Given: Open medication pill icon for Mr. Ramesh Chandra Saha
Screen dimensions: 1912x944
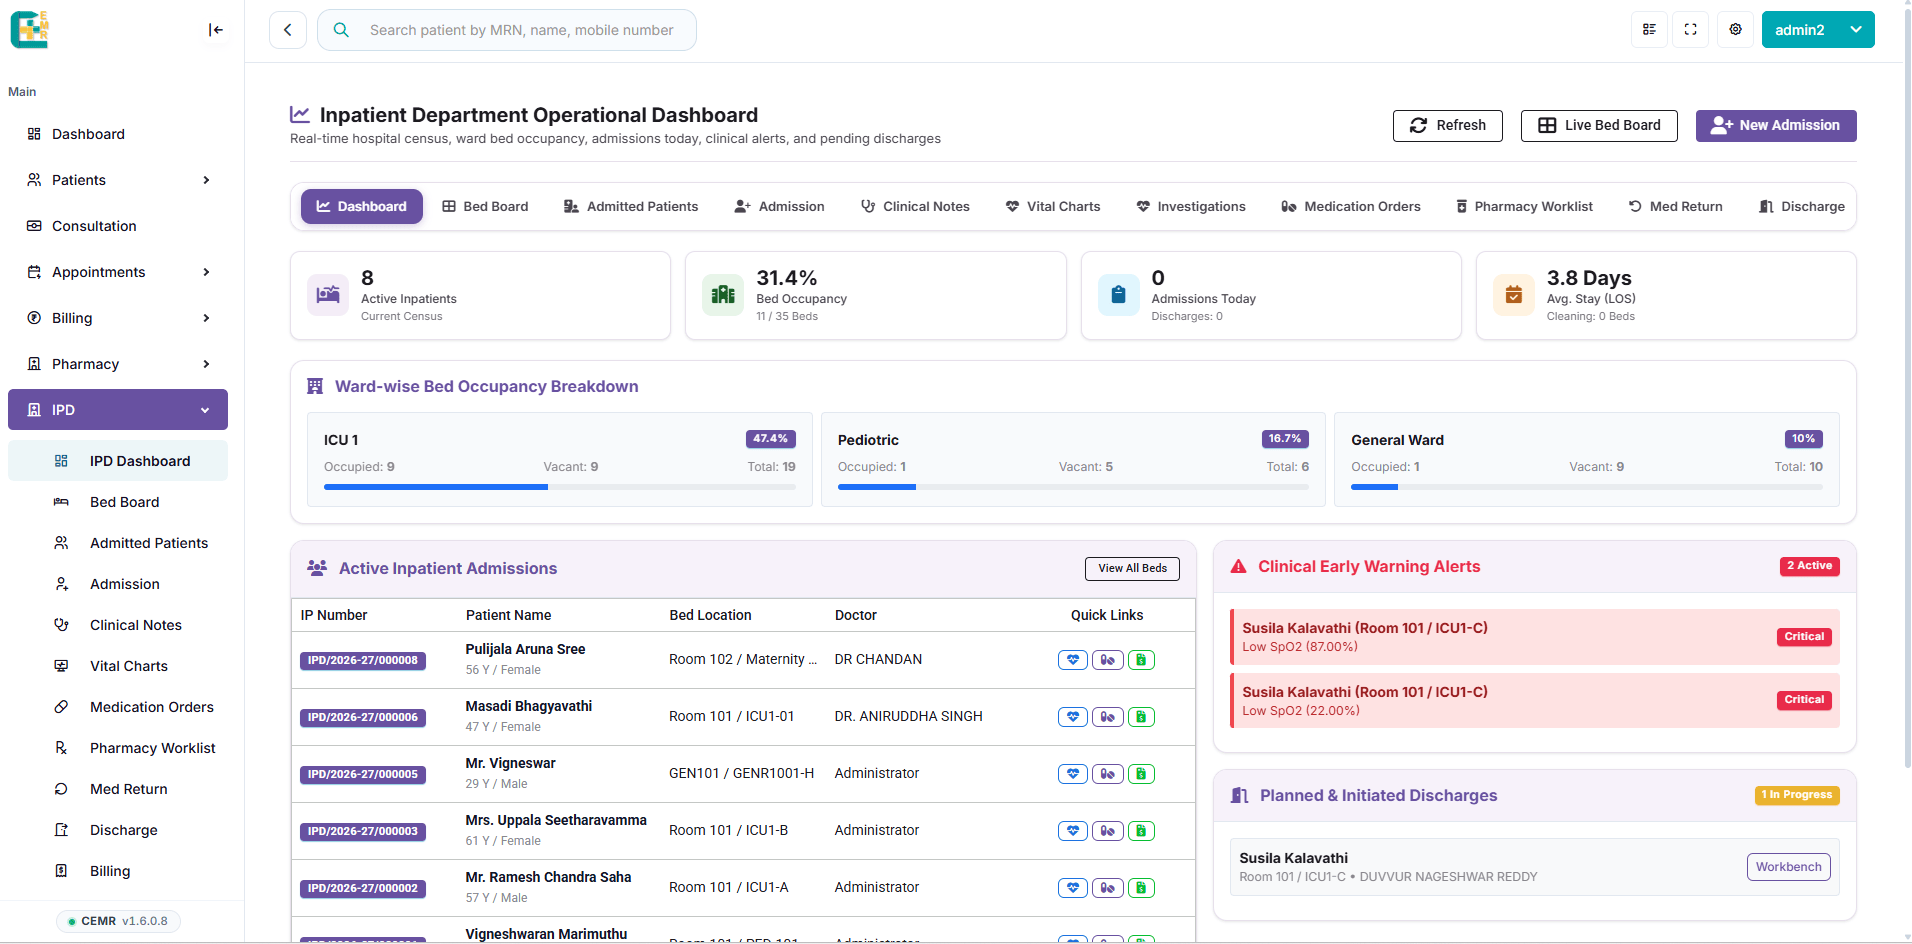Looking at the screenshot, I should click(1107, 888).
